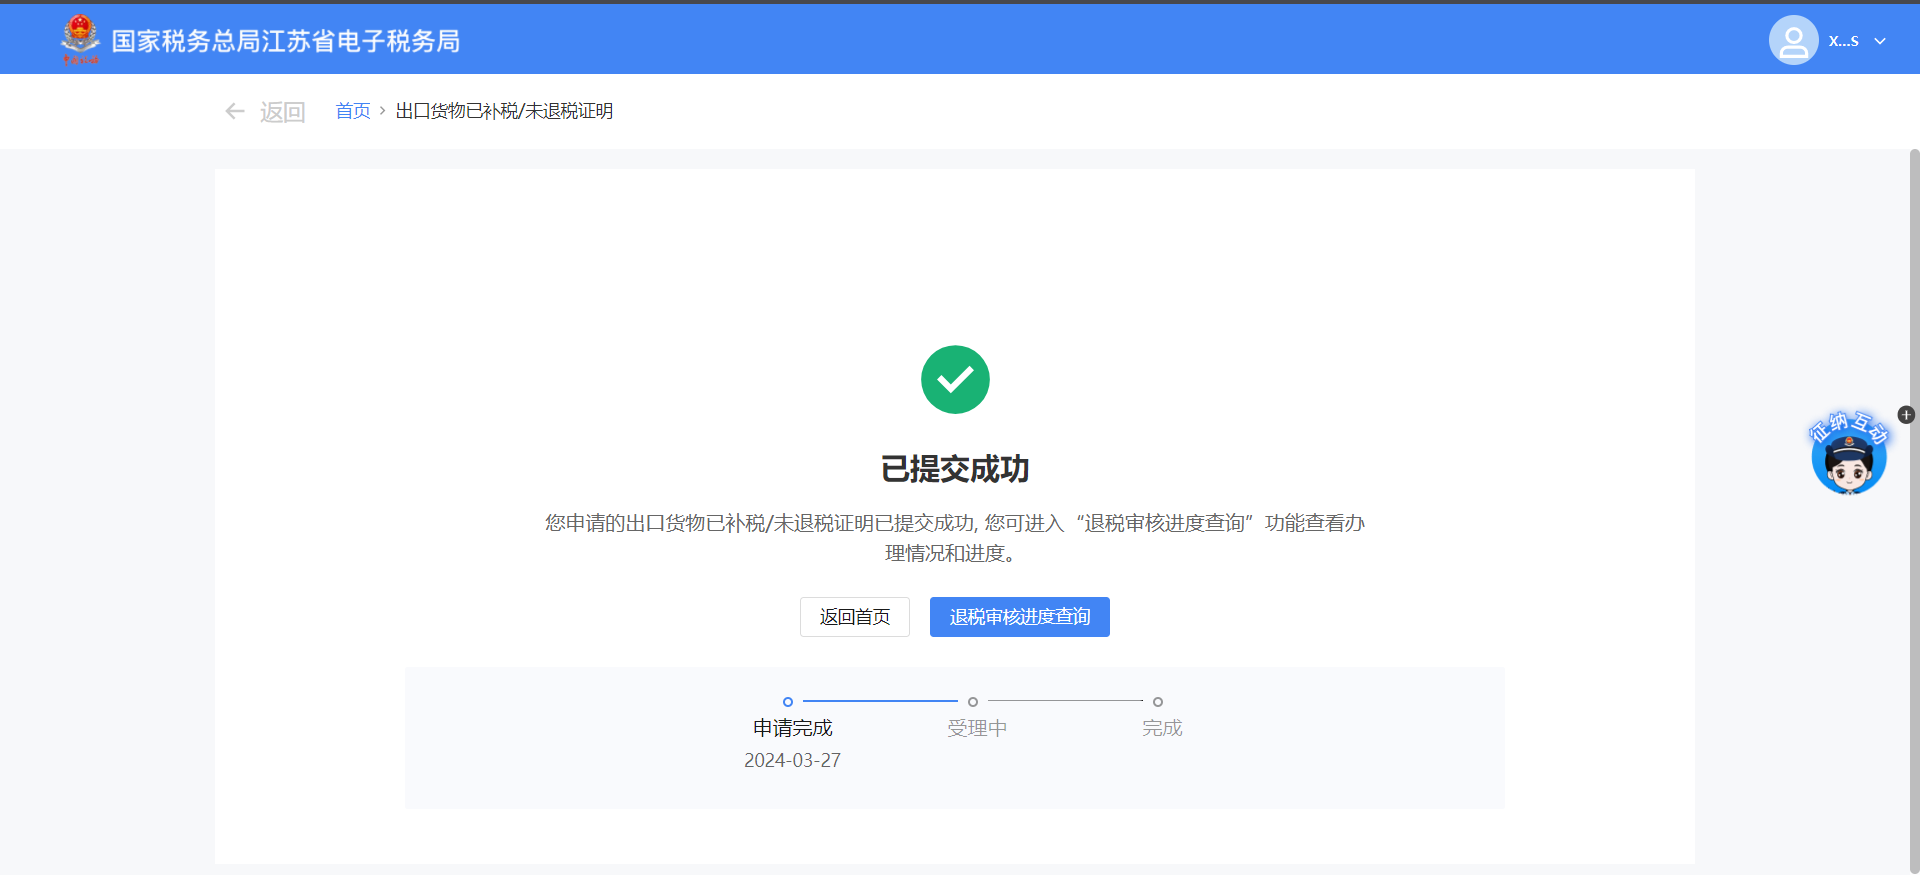Click the 申请完成 step circle
Image resolution: width=1920 pixels, height=875 pixels.
pos(788,702)
